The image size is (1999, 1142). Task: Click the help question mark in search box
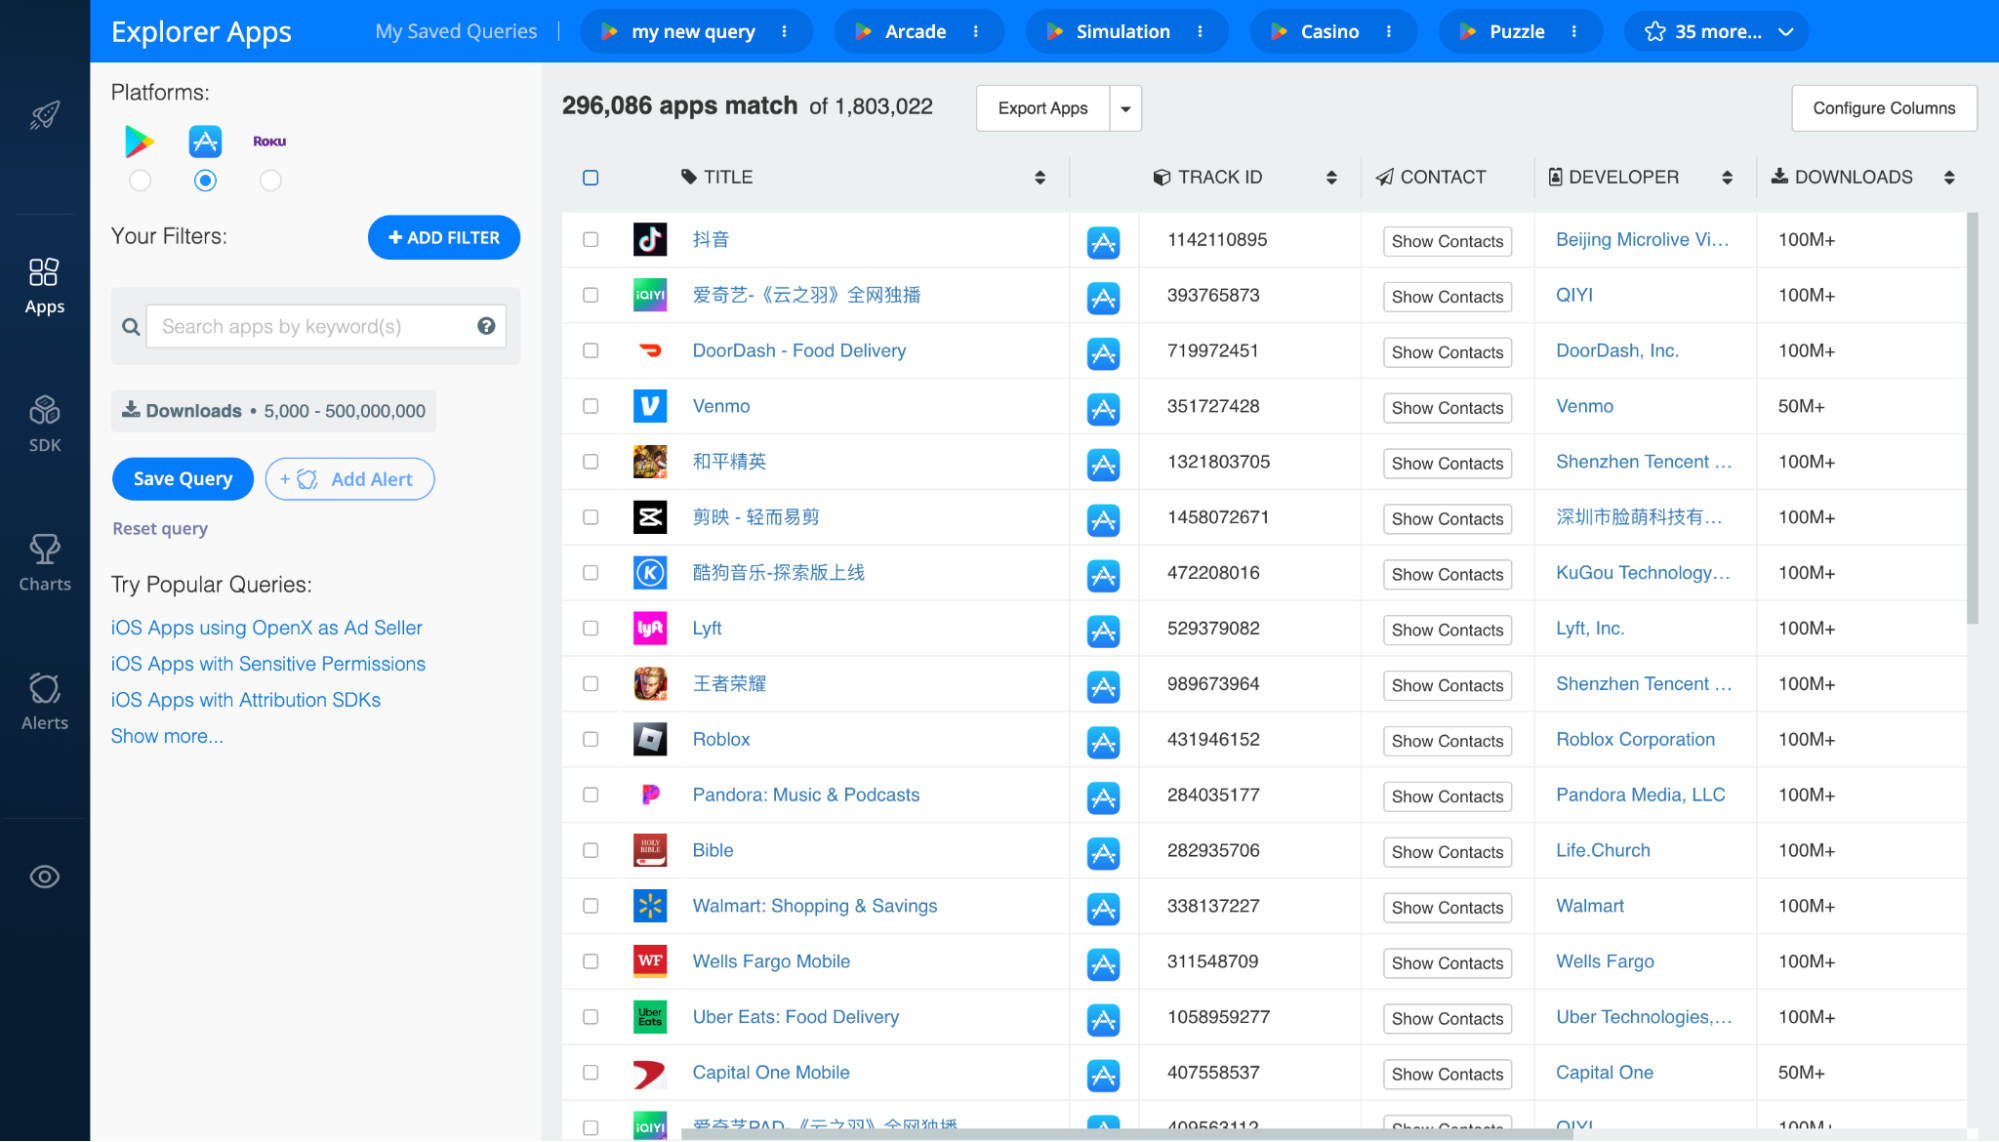point(486,326)
